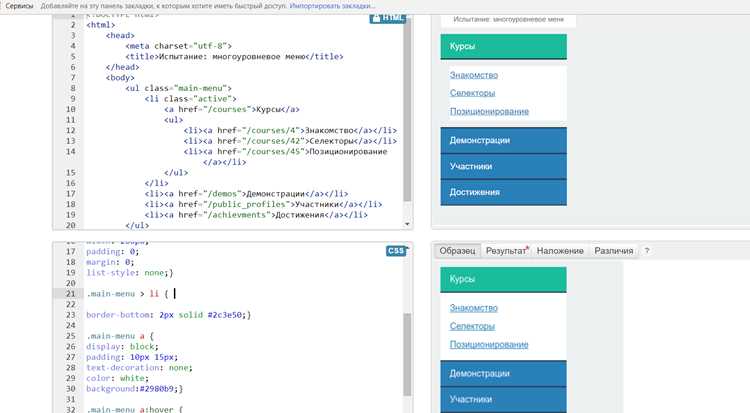Click Сервисы in the bookmarks bar
The image size is (750, 413).
[19, 6]
